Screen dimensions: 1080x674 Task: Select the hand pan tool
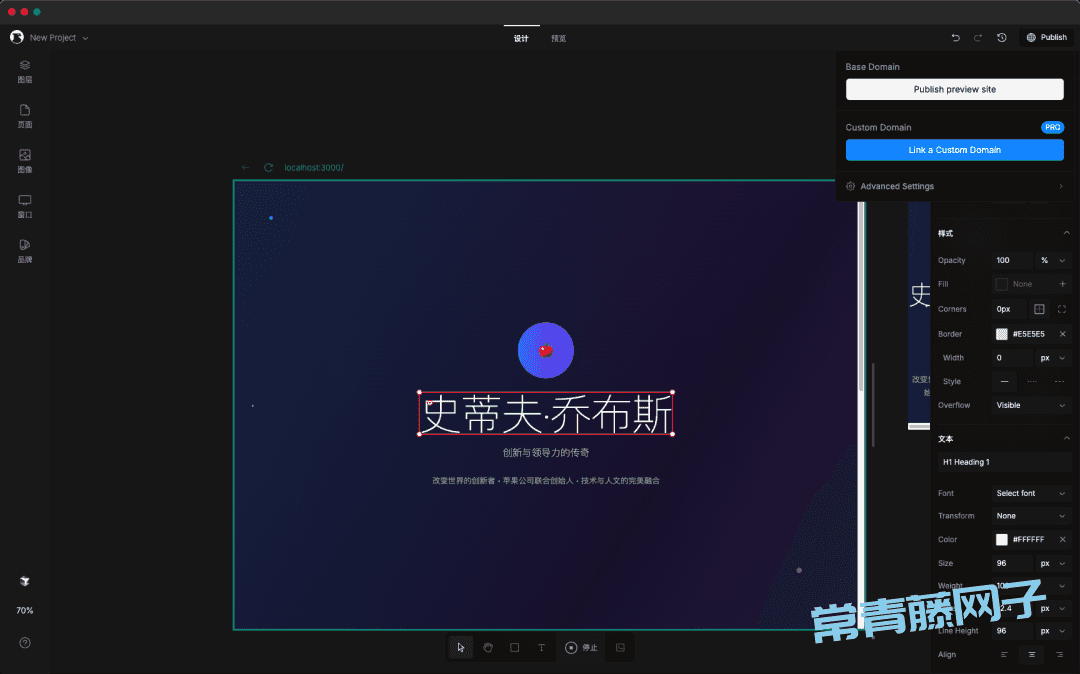point(488,647)
